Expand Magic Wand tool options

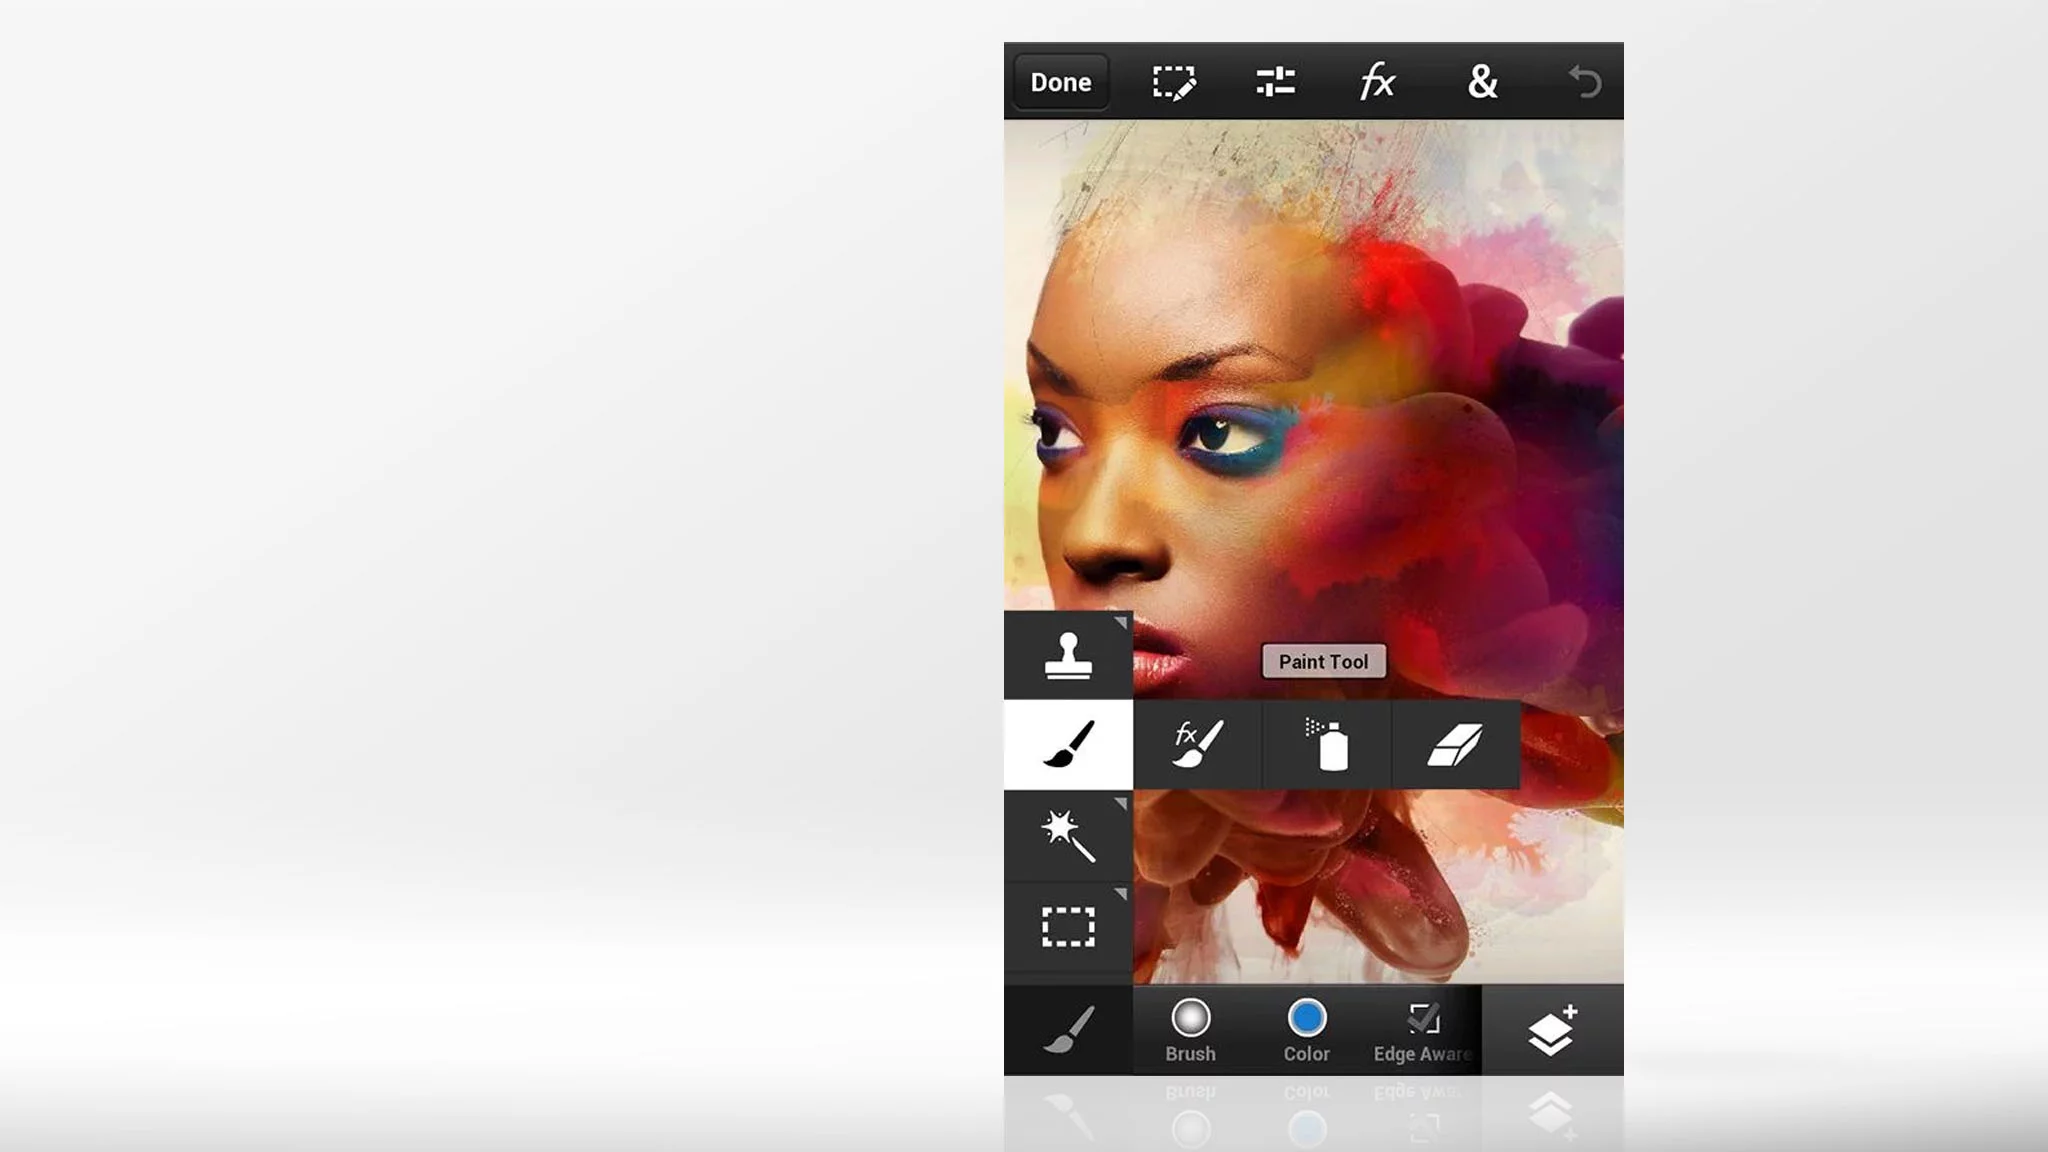point(1124,805)
